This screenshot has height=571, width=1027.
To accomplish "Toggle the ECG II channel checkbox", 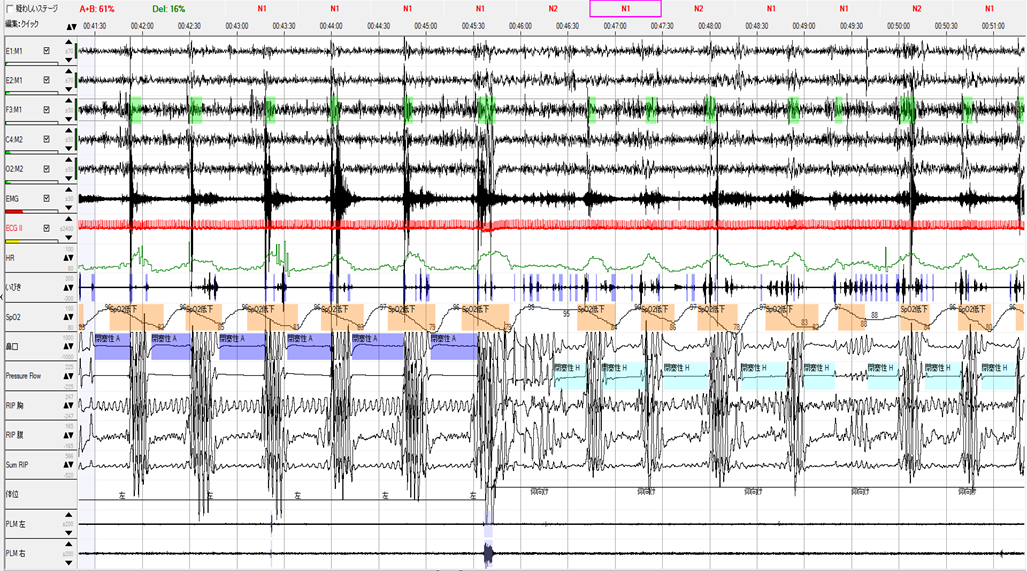I will tap(47, 227).
